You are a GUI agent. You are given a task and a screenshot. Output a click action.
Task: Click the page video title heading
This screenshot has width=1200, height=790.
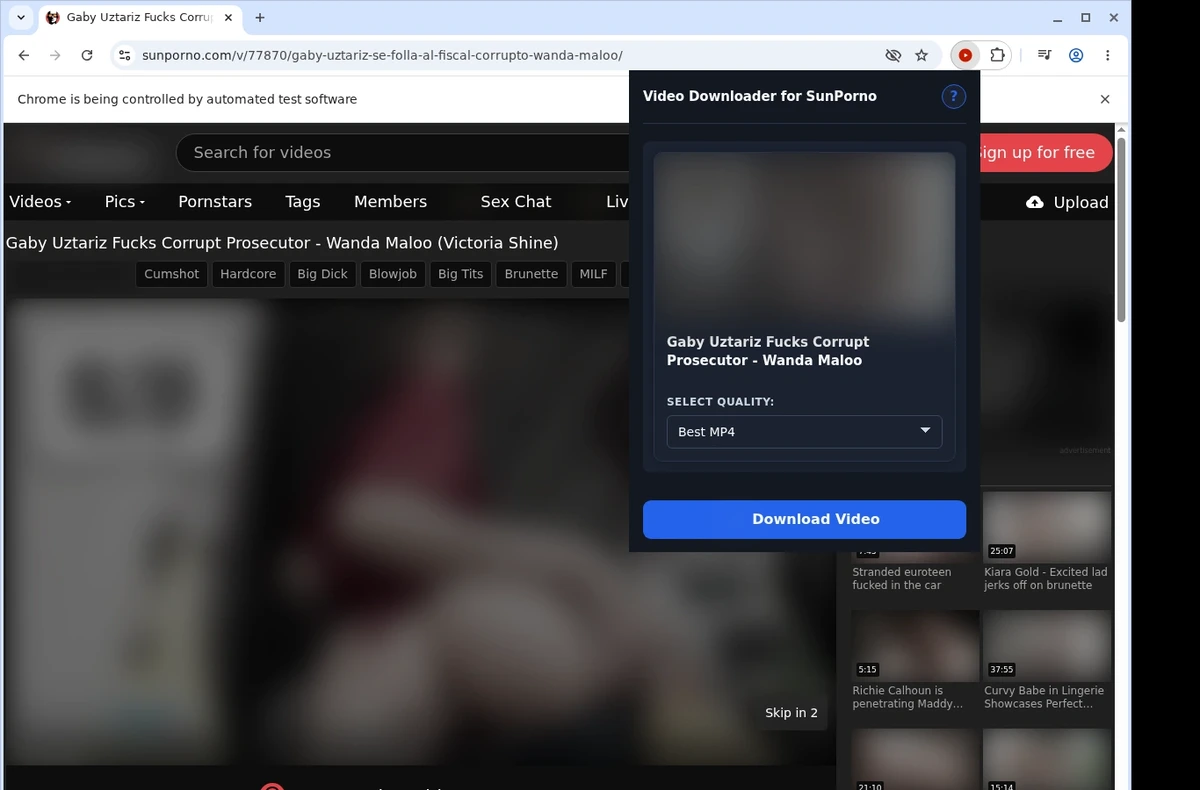(x=282, y=243)
